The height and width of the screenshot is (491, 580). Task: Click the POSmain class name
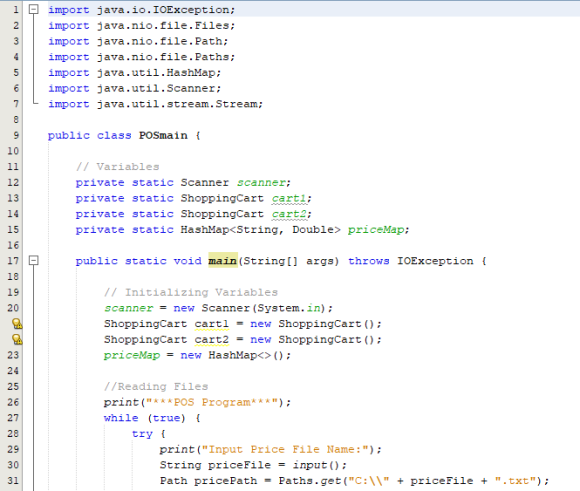[163, 135]
